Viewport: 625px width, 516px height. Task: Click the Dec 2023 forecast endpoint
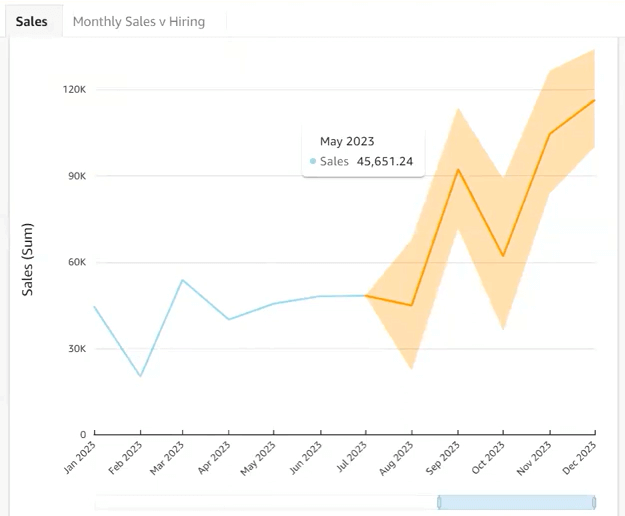click(x=594, y=100)
